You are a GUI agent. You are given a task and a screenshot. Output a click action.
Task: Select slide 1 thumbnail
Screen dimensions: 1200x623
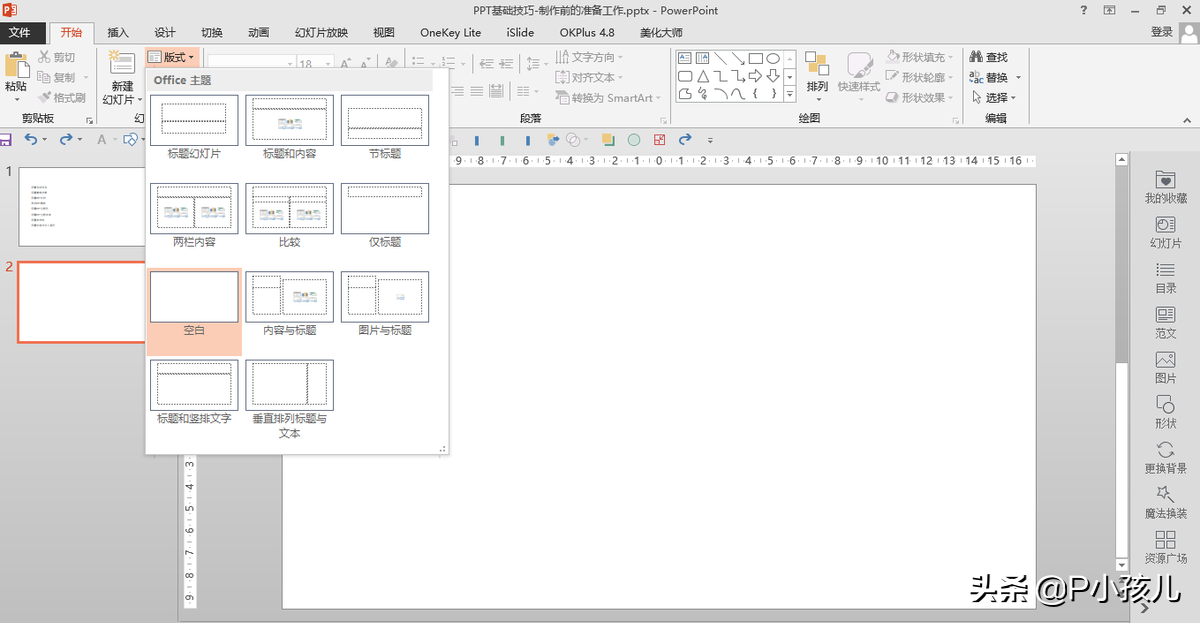[x=82, y=206]
